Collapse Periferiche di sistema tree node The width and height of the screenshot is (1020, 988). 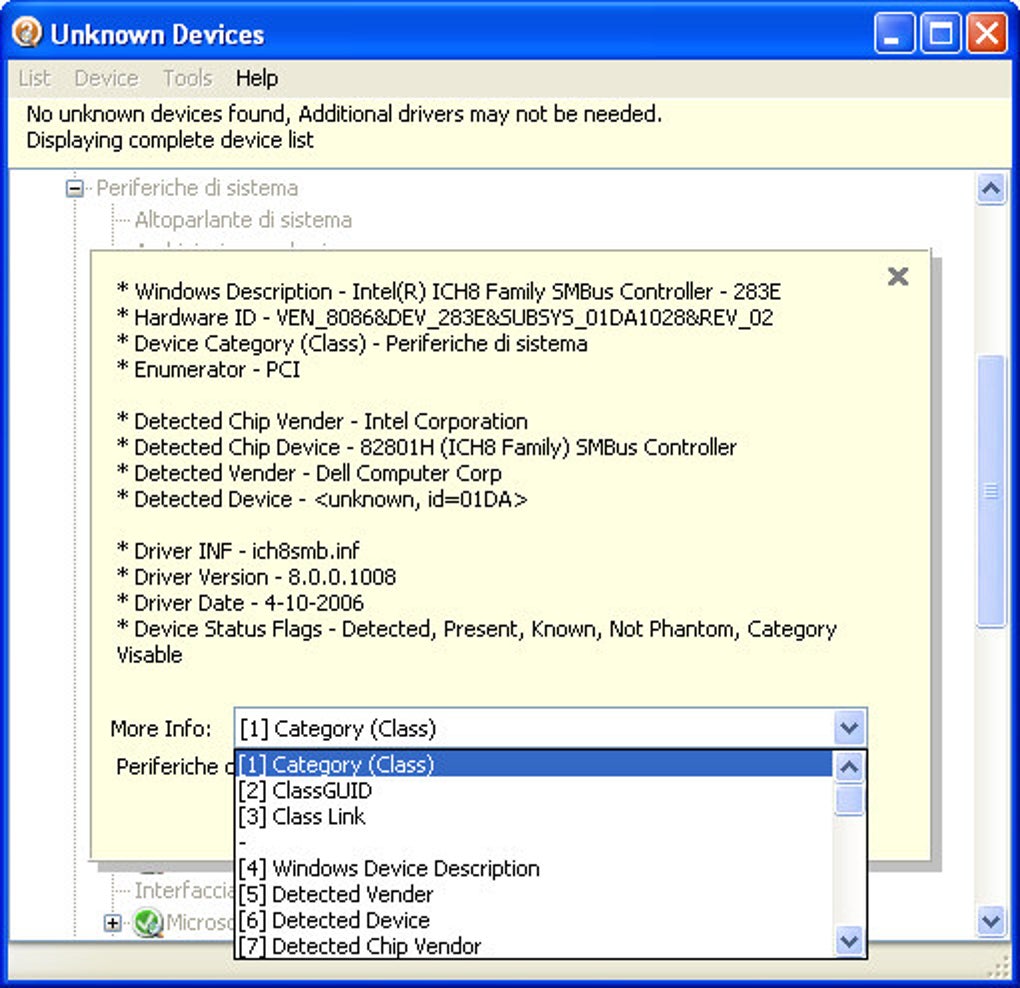(x=75, y=189)
